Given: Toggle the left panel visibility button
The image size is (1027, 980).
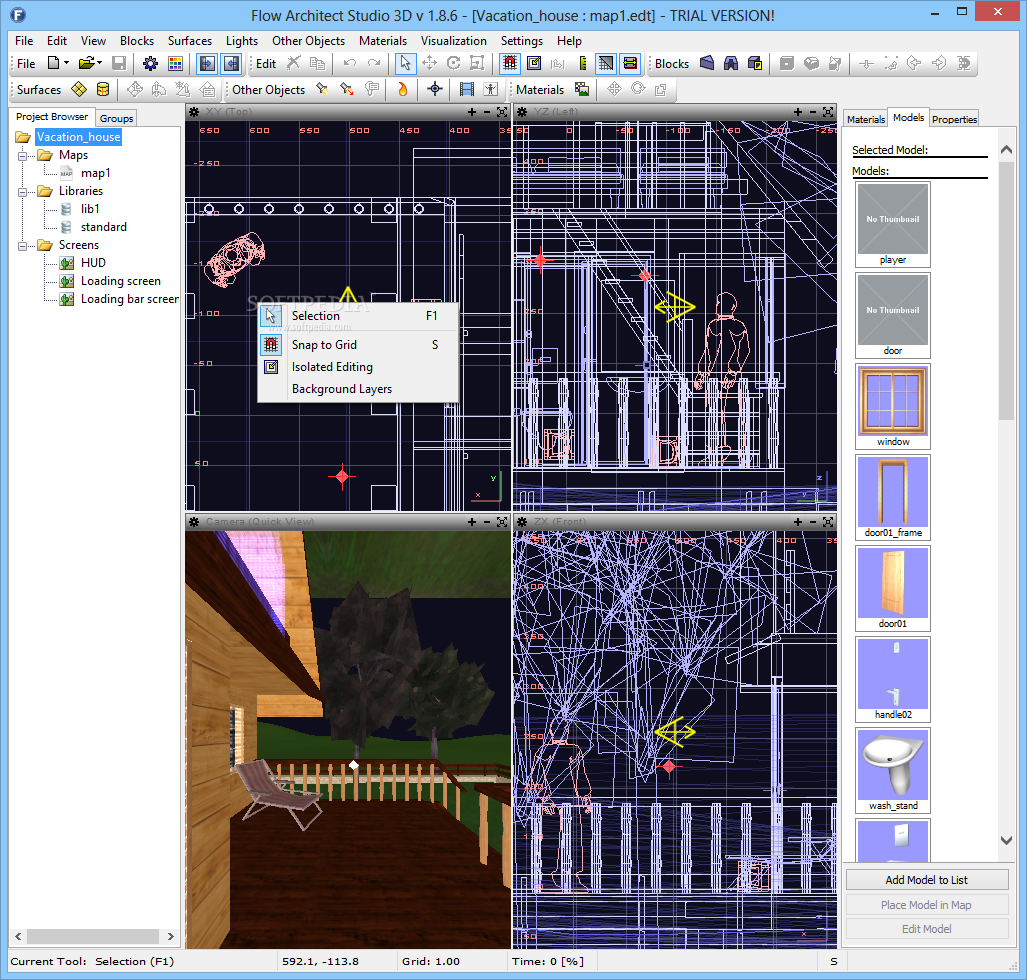Looking at the screenshot, I should (208, 64).
